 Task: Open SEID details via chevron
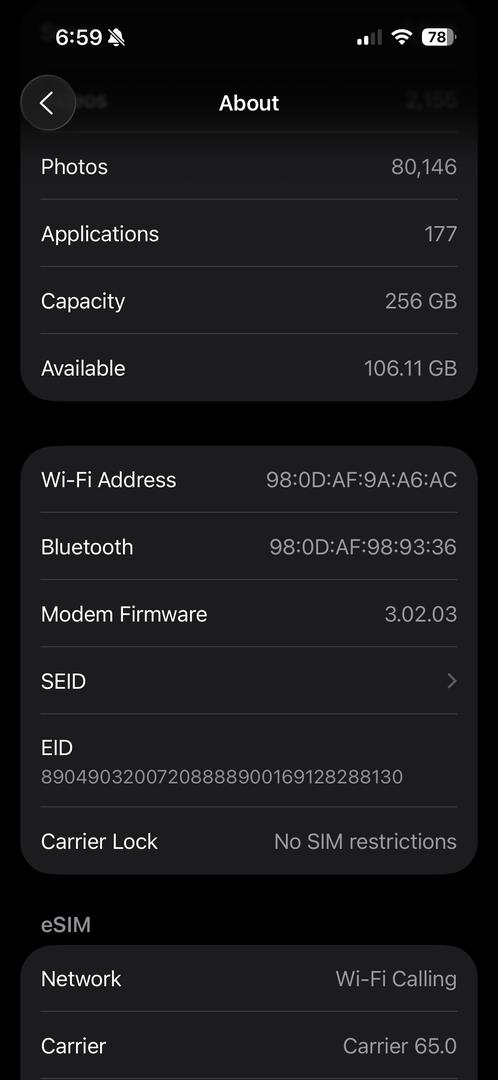tap(451, 681)
